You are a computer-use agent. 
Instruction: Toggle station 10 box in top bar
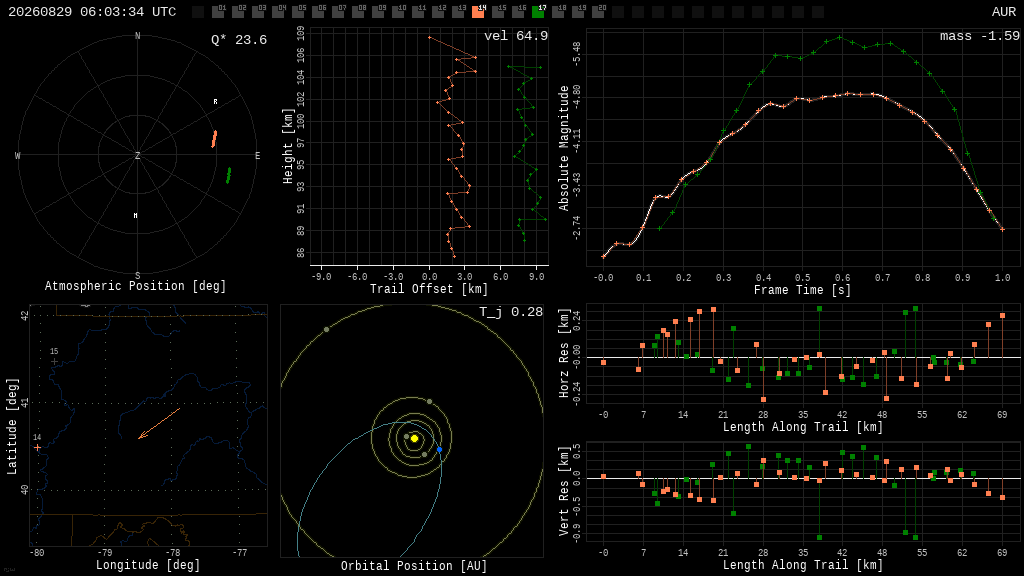[398, 11]
